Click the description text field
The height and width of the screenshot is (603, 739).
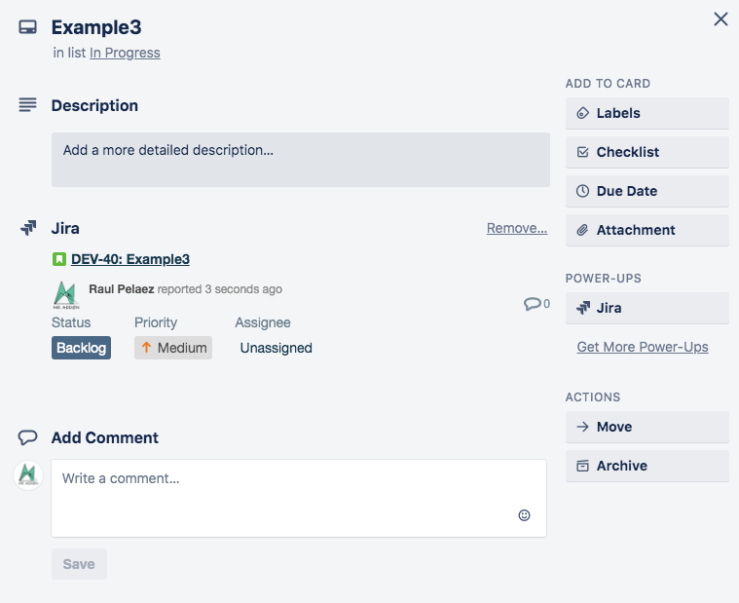[x=300, y=160]
